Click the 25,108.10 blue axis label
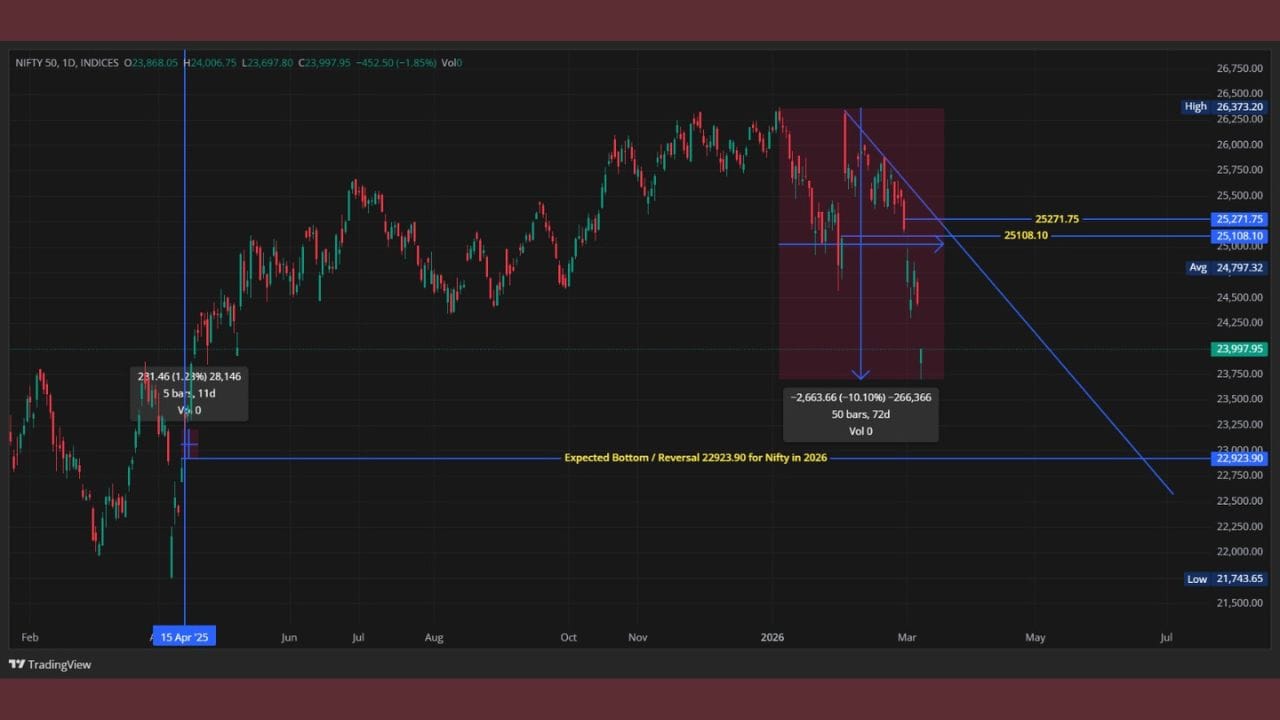The height and width of the screenshot is (720, 1280). coord(1239,236)
